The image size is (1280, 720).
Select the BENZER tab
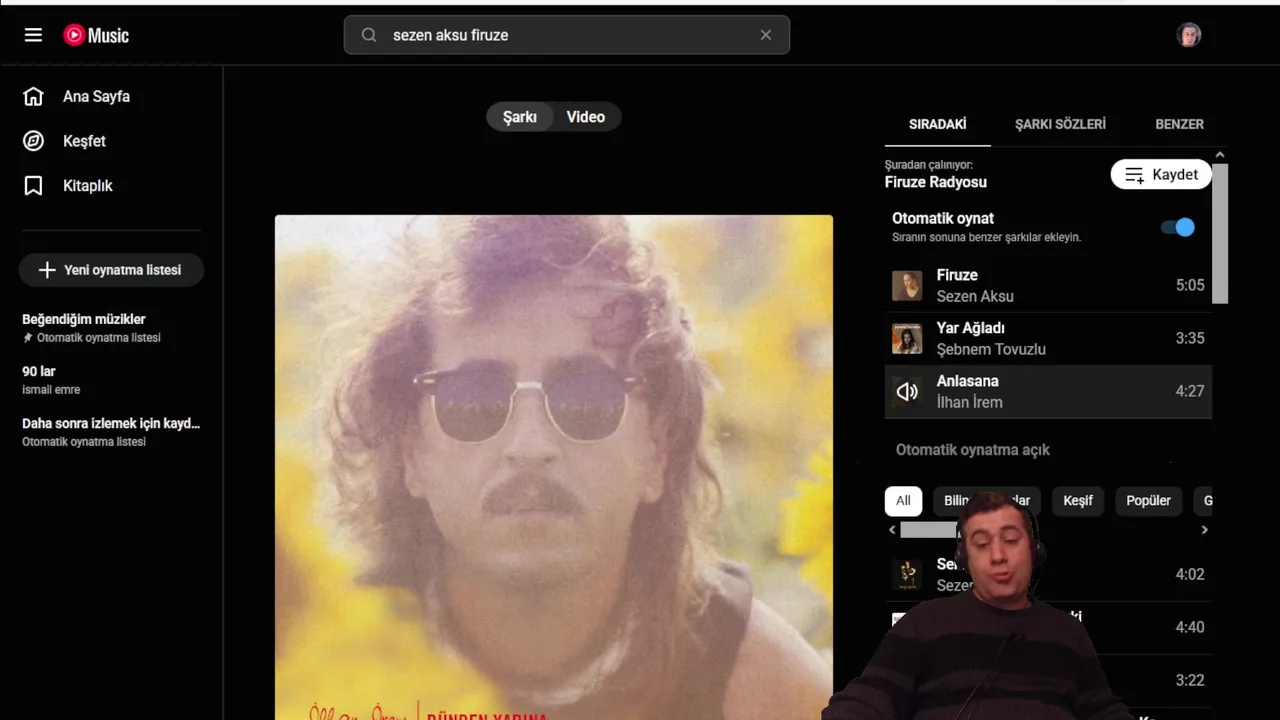coord(1179,124)
